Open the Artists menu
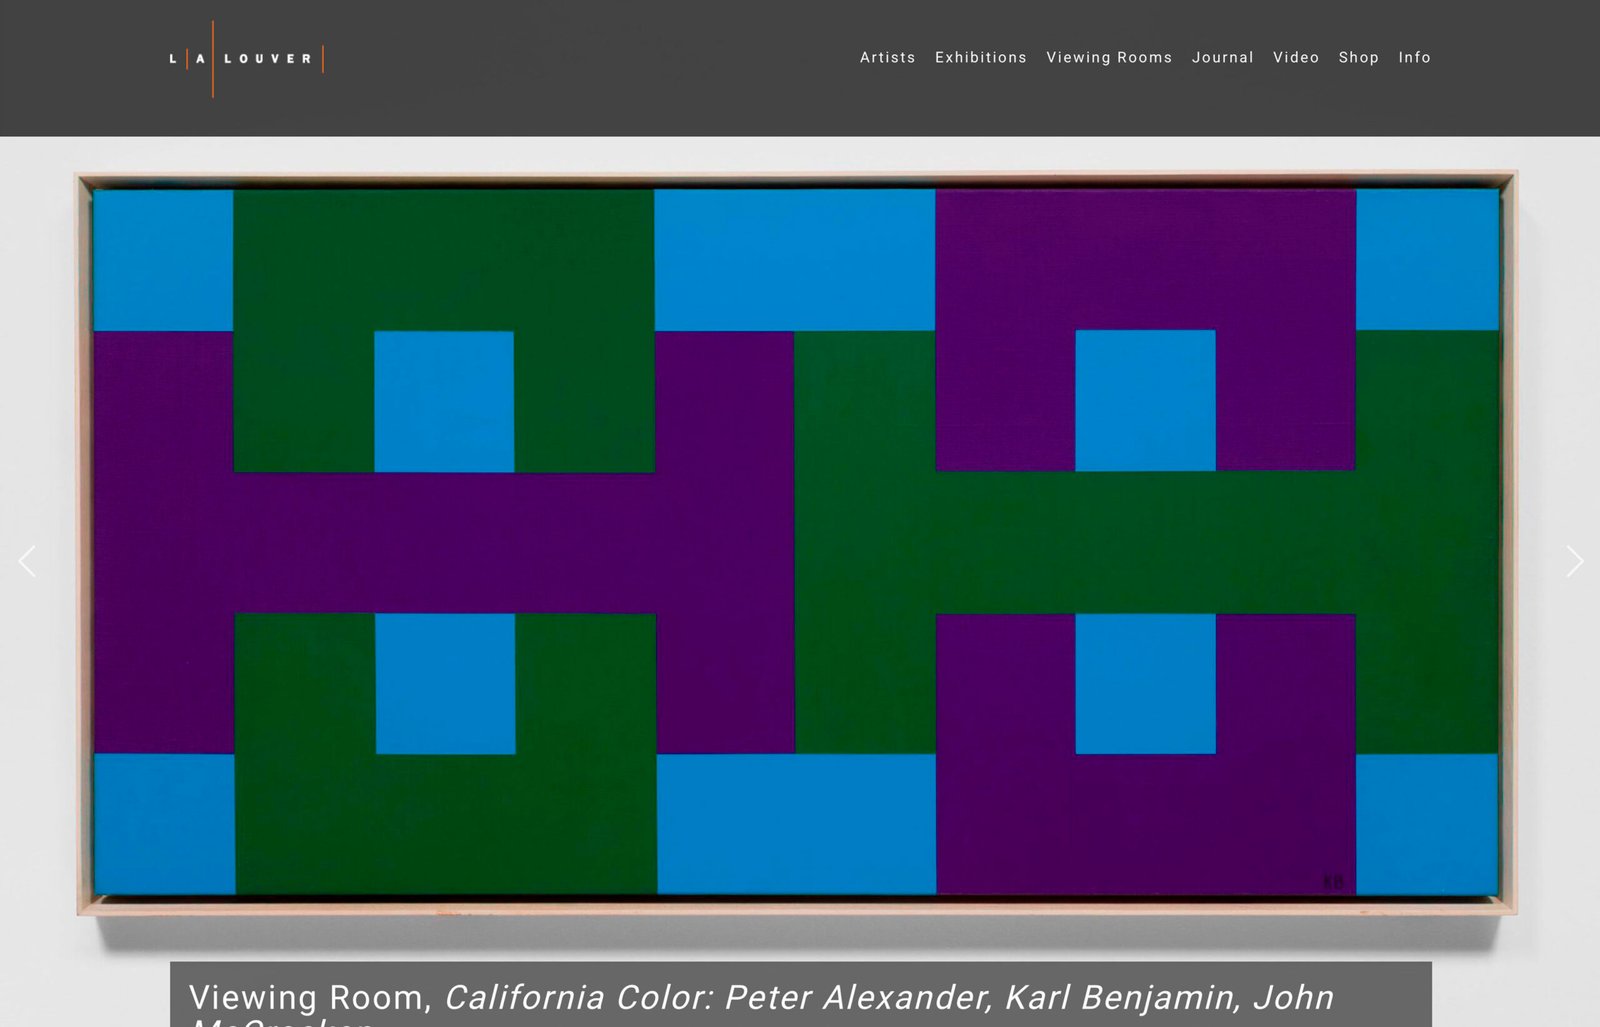The width and height of the screenshot is (1600, 1027). click(x=887, y=58)
